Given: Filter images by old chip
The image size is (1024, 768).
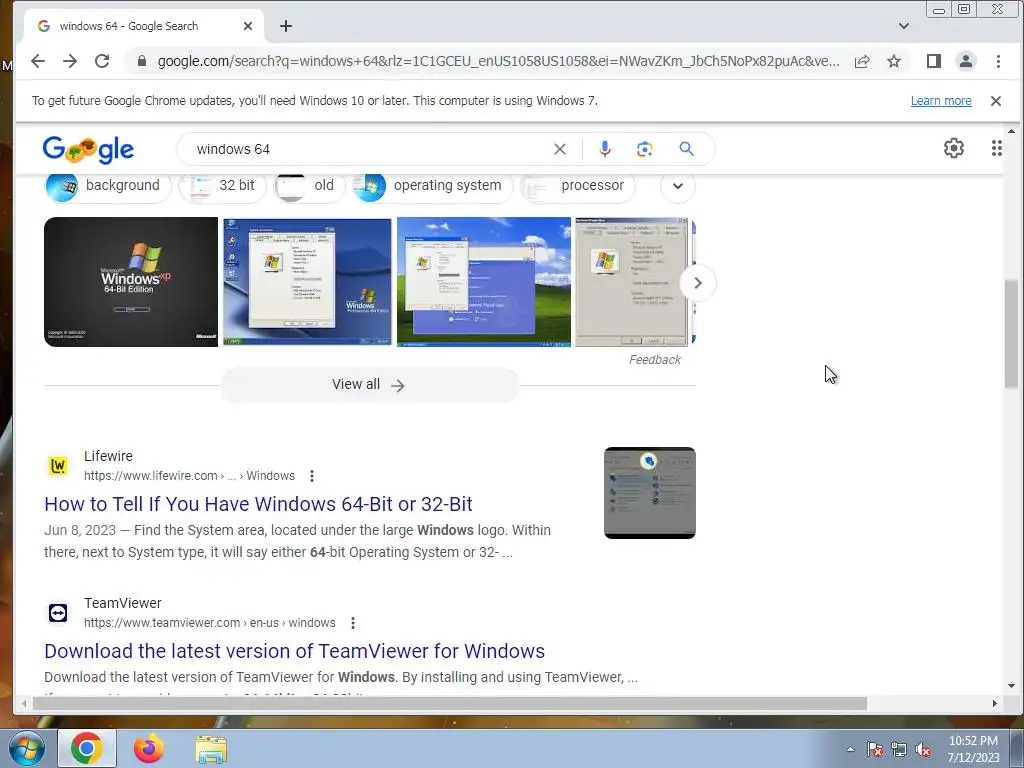Looking at the screenshot, I should pos(309,186).
